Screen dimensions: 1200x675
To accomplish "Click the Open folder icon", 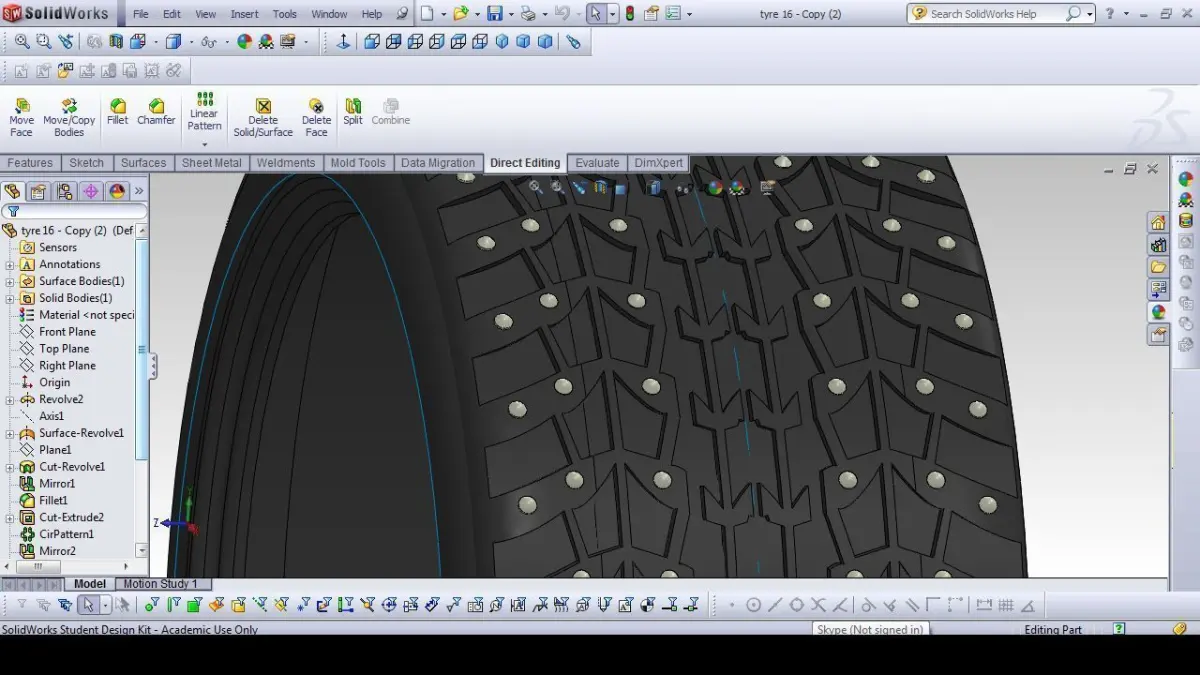I will (x=460, y=14).
